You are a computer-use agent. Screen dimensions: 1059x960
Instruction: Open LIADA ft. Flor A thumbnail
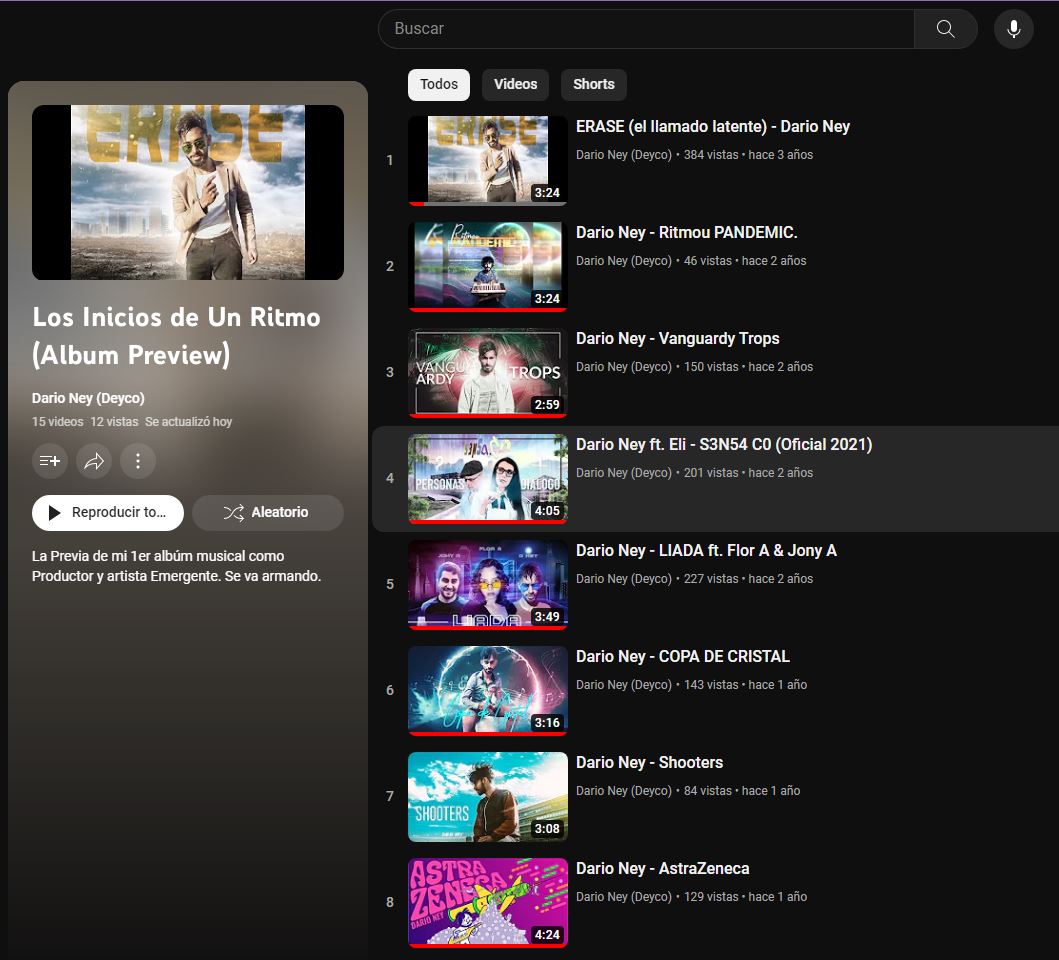click(x=488, y=584)
